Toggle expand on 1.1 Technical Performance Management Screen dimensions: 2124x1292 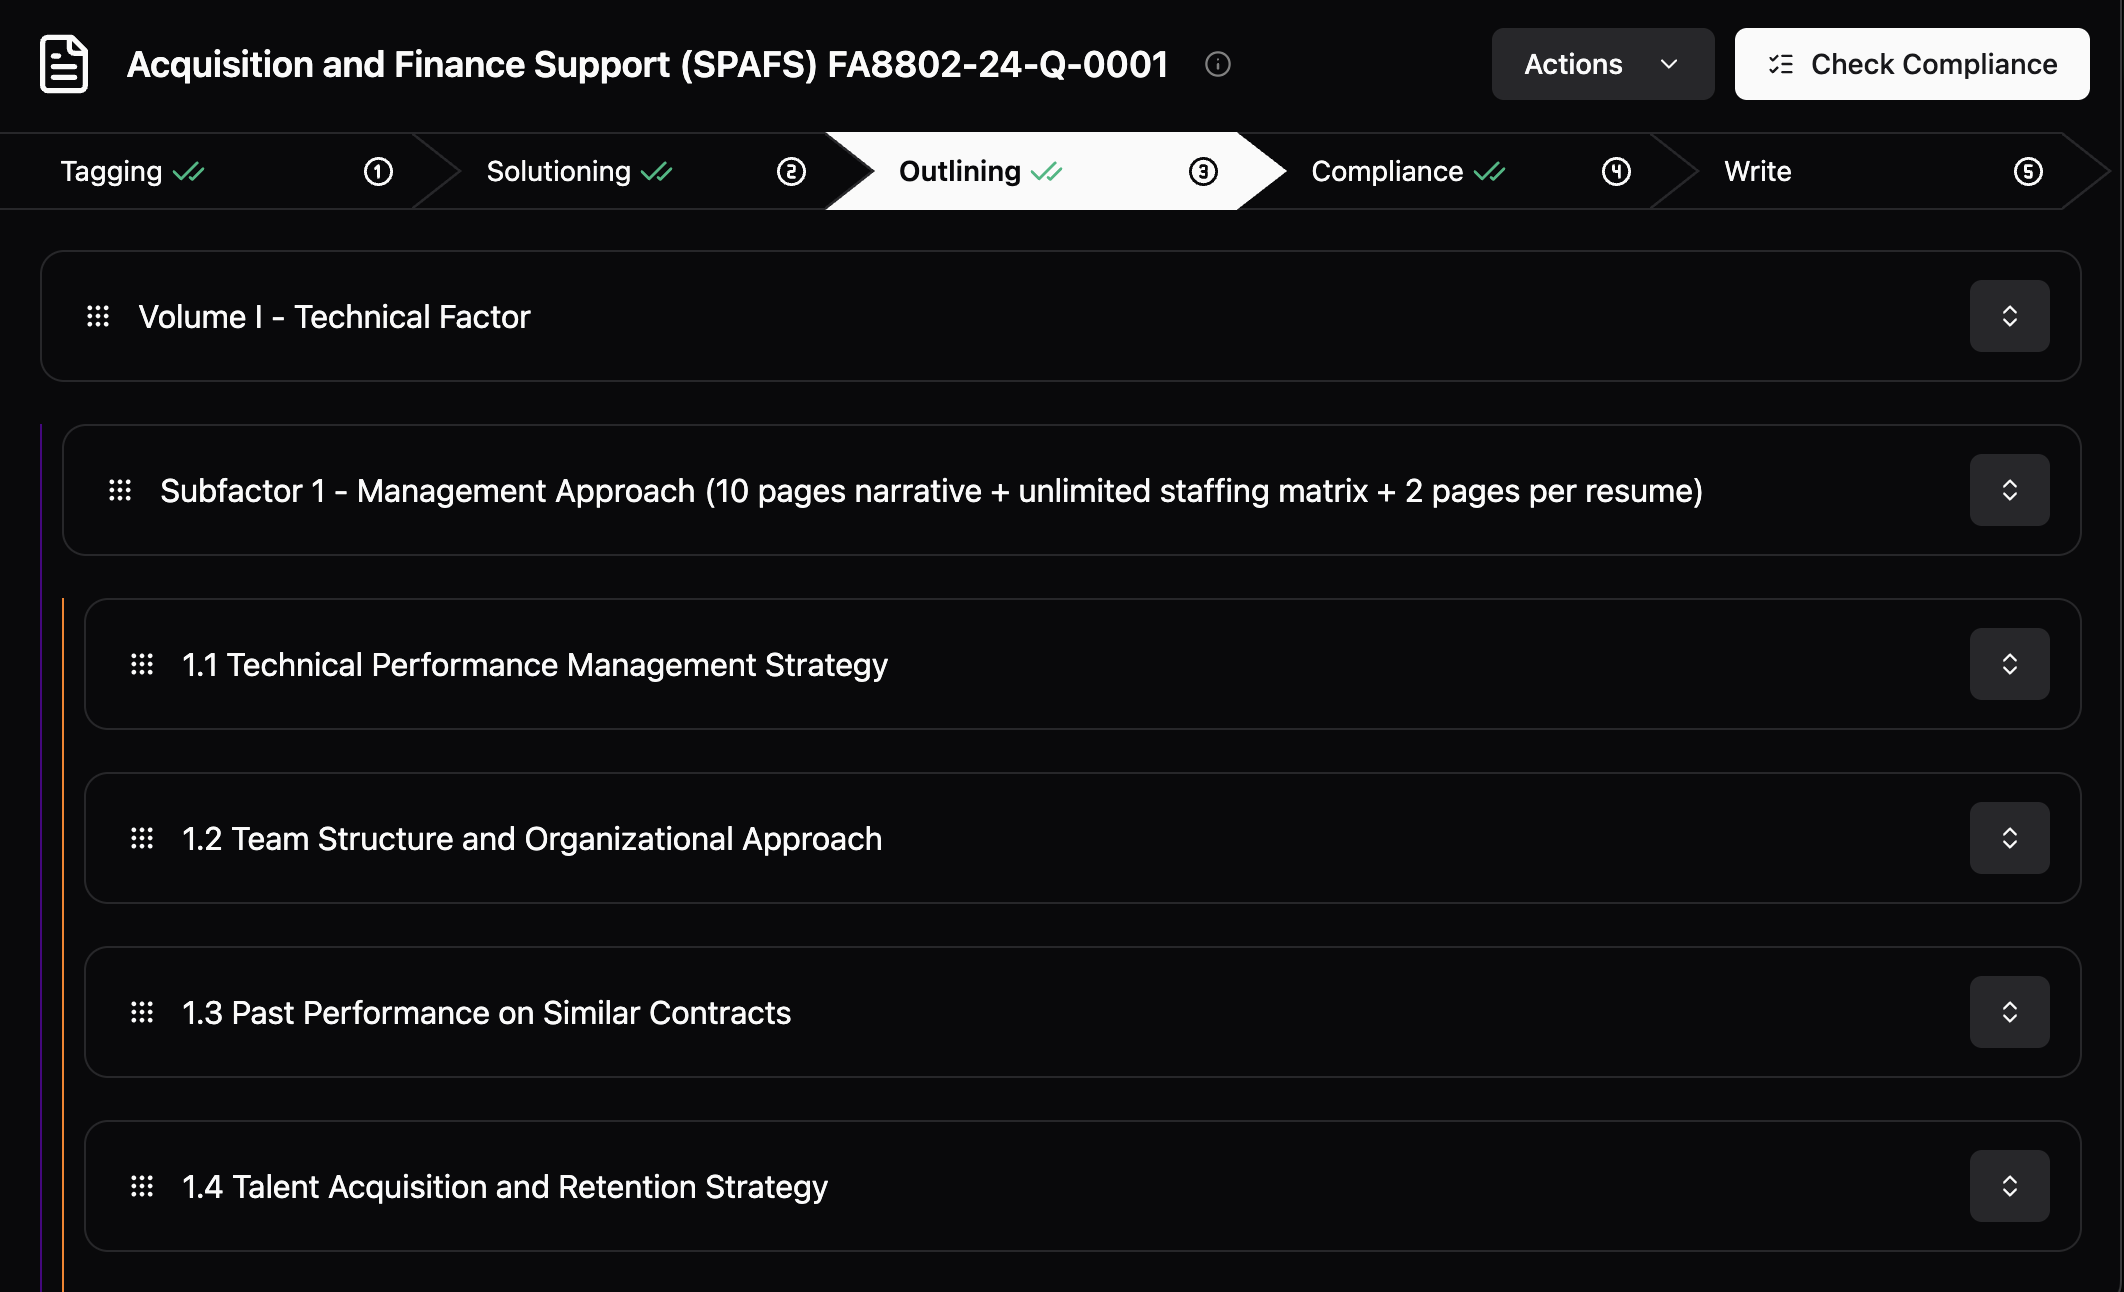coord(2009,664)
